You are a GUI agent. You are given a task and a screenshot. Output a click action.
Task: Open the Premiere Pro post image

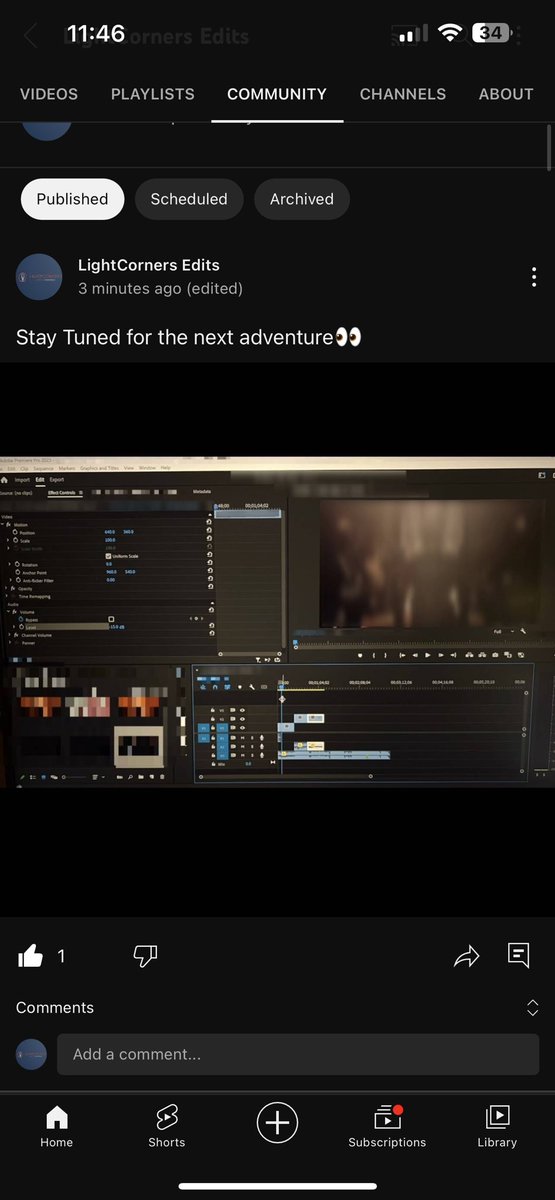(277, 622)
